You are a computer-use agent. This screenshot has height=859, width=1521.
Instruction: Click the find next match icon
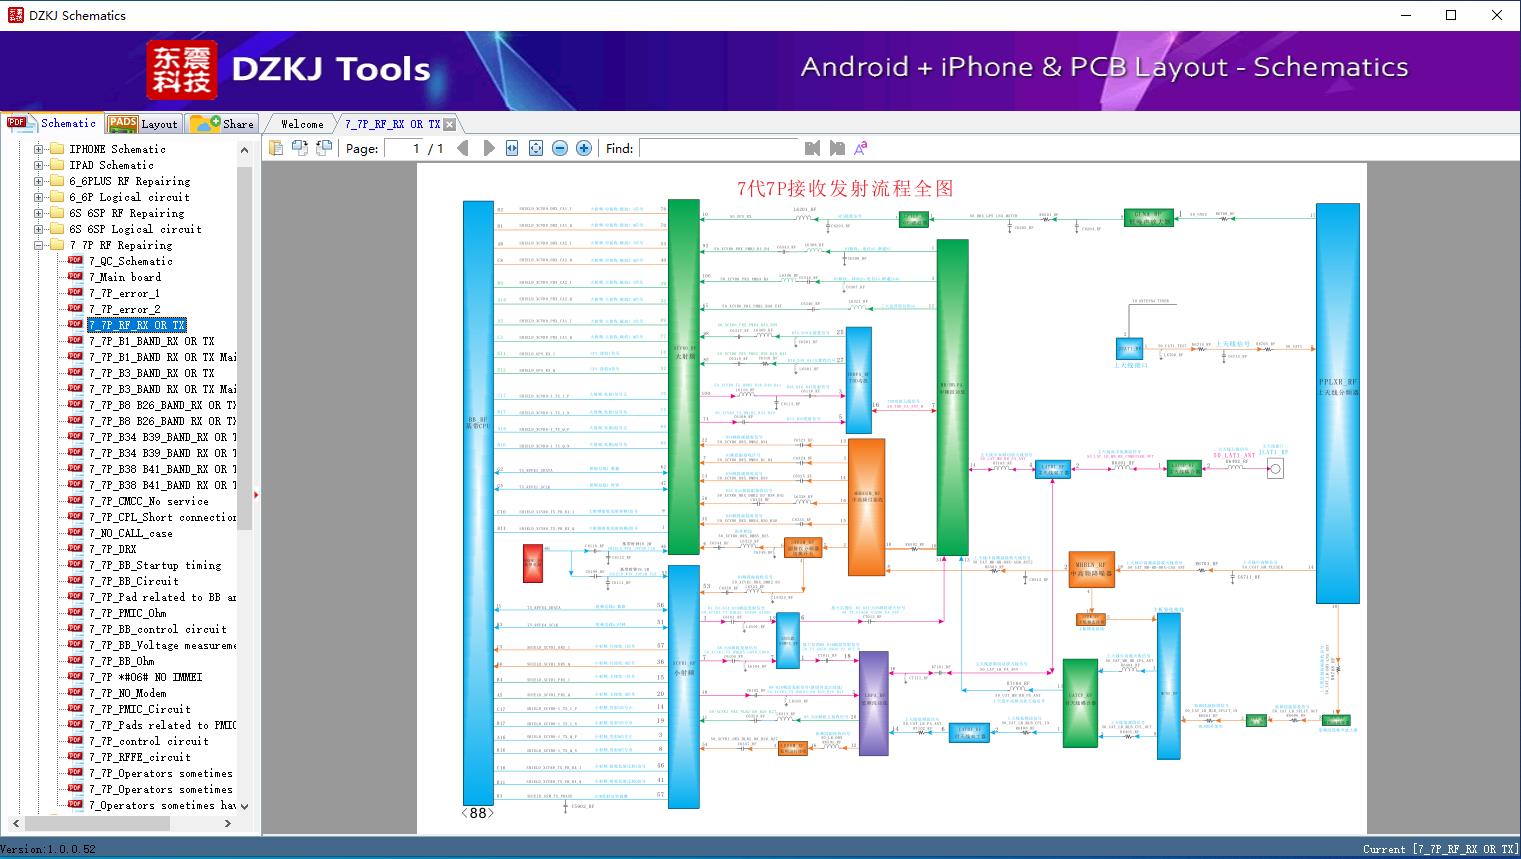coord(837,148)
